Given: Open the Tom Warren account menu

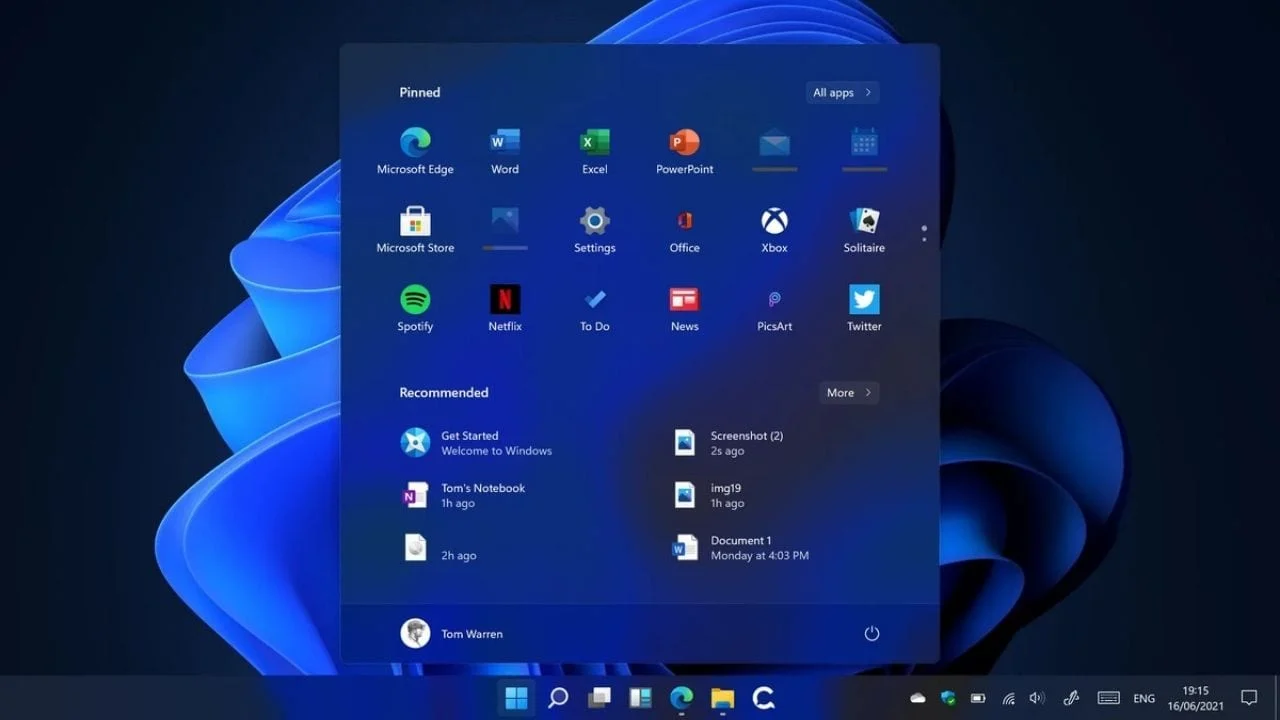Looking at the screenshot, I should pyautogui.click(x=452, y=633).
